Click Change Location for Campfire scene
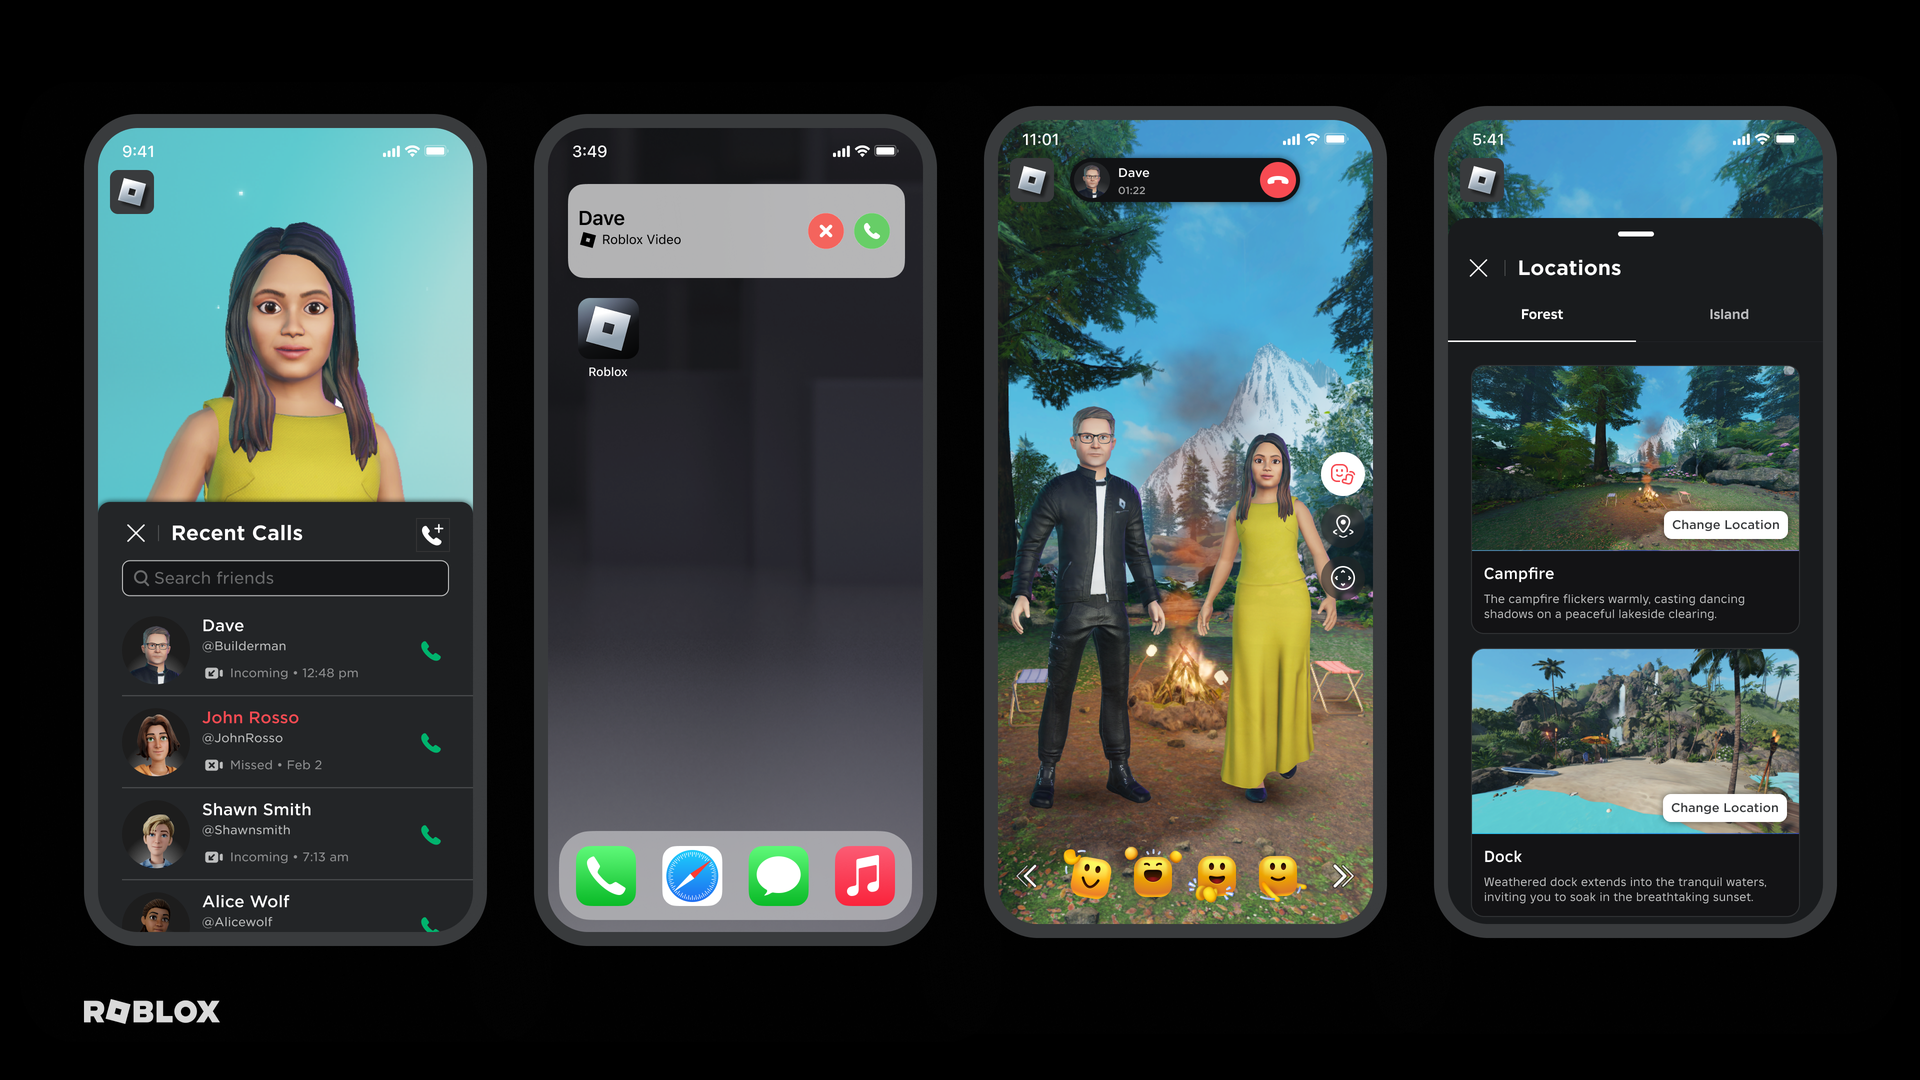The height and width of the screenshot is (1080, 1920). pos(1725,525)
